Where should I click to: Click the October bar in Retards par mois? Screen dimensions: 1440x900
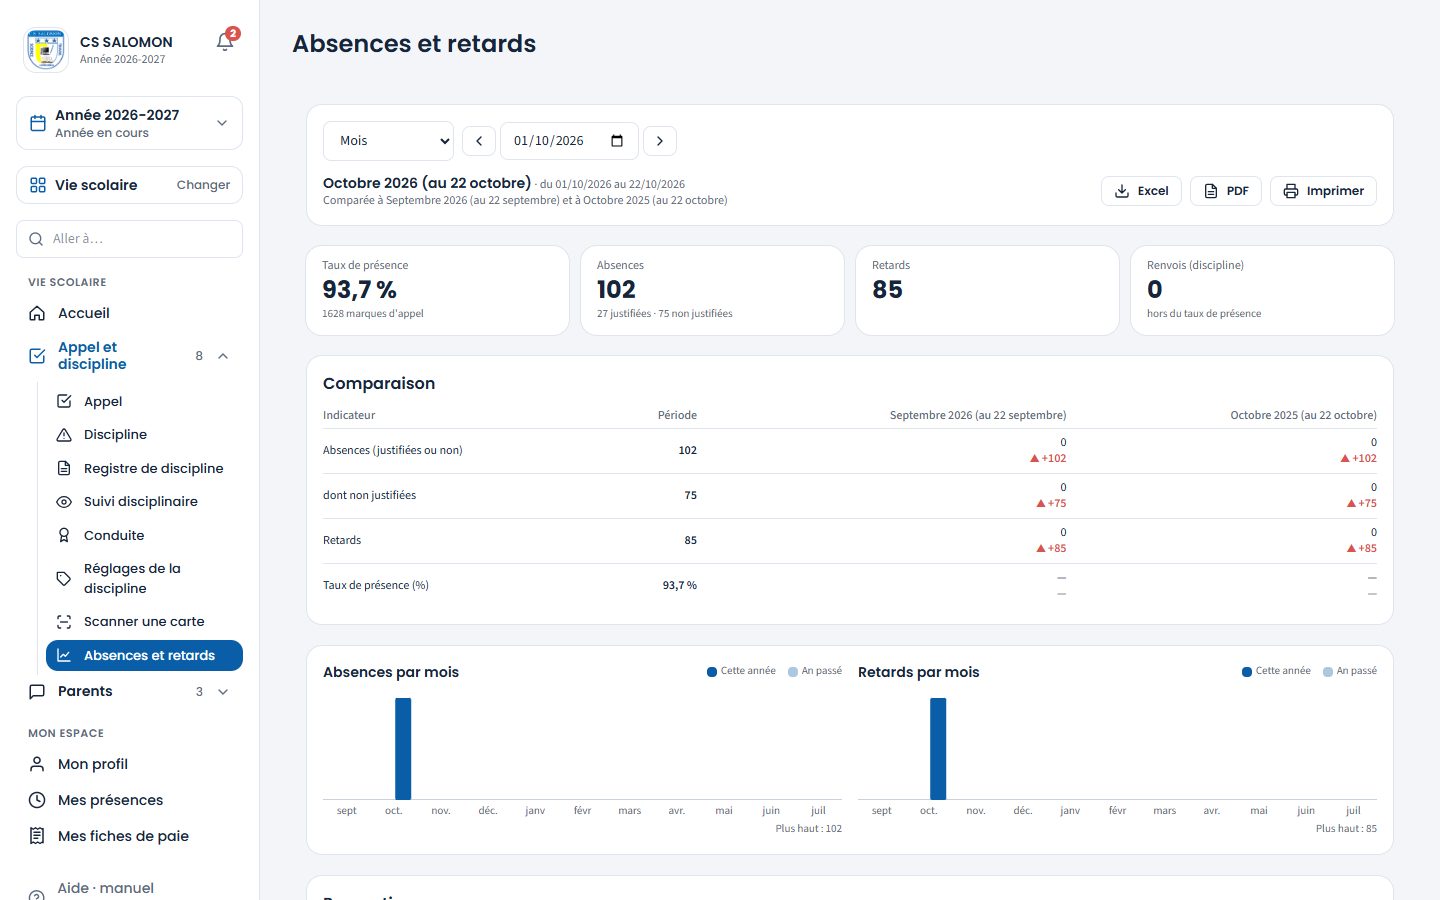point(938,748)
